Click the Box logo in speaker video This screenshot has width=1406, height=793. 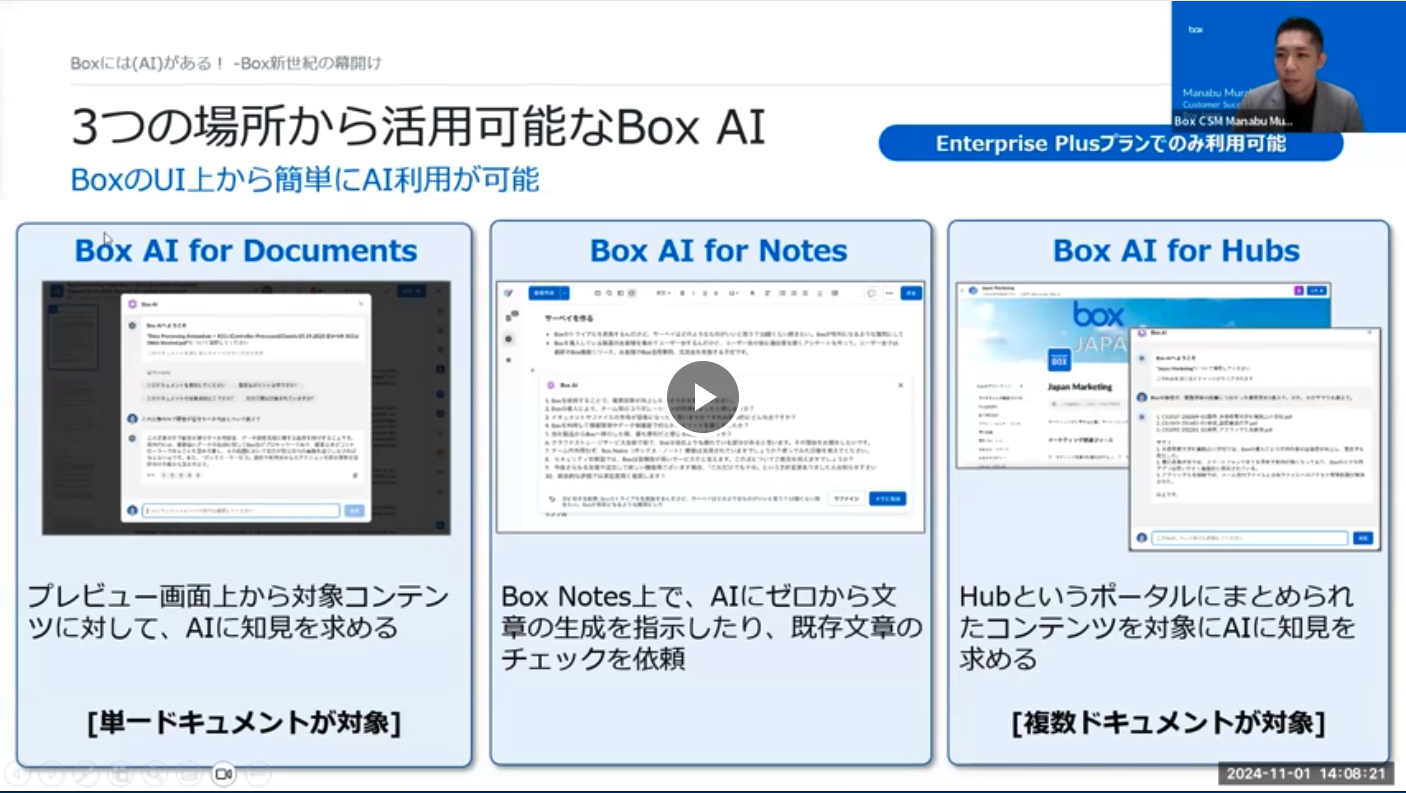[1195, 30]
